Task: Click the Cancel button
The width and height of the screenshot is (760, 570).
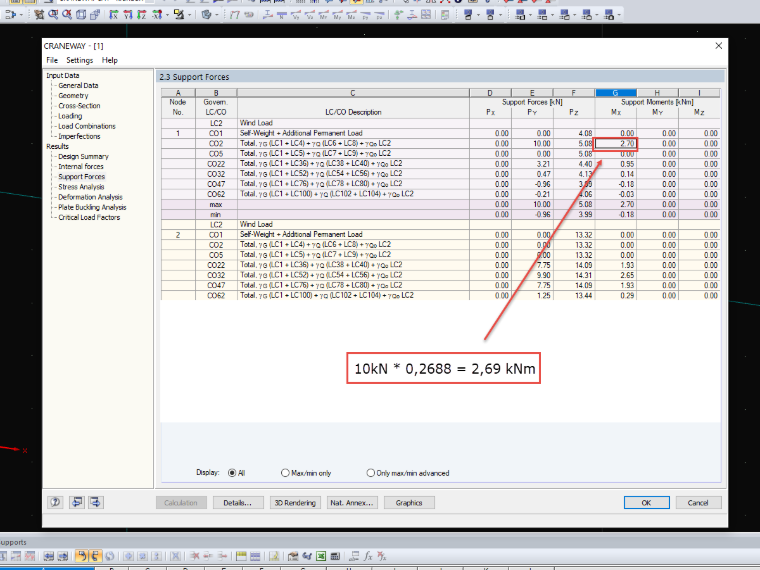Action: [698, 503]
